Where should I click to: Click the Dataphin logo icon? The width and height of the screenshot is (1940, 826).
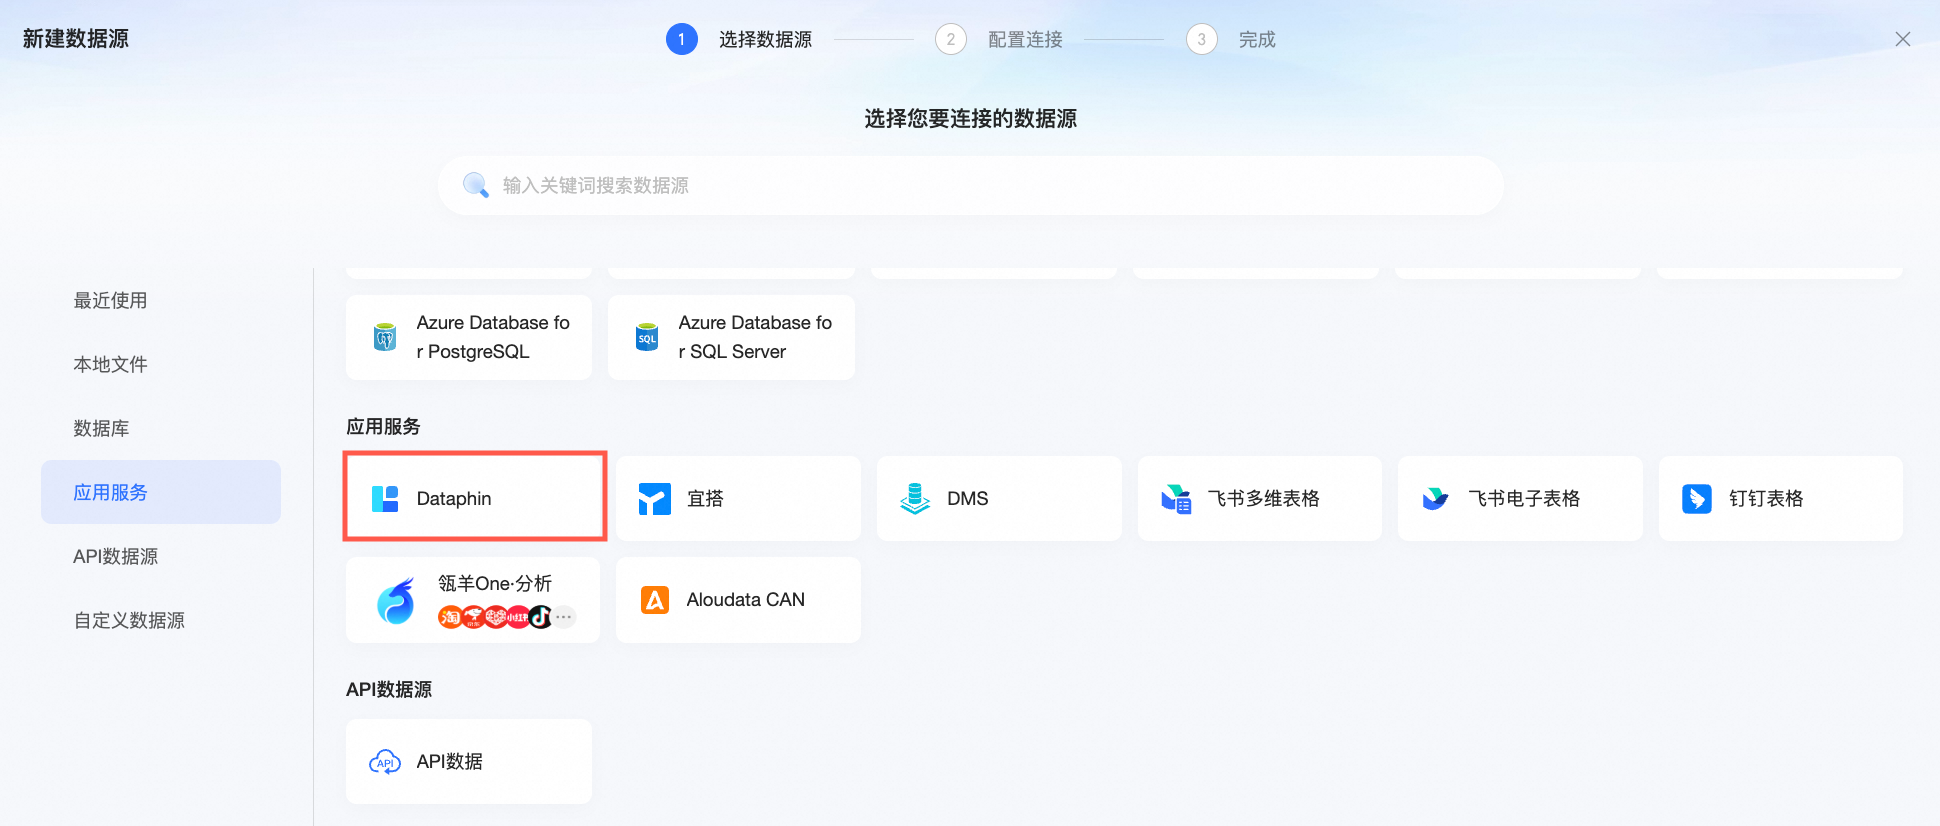click(x=385, y=499)
